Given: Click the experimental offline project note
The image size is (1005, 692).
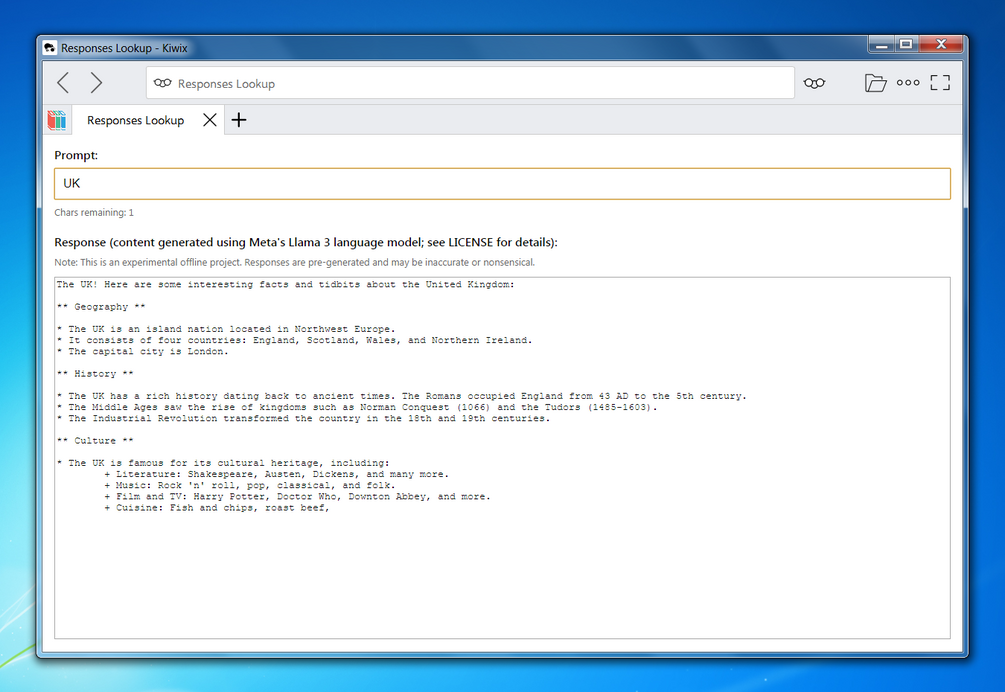Looking at the screenshot, I should [x=294, y=263].
